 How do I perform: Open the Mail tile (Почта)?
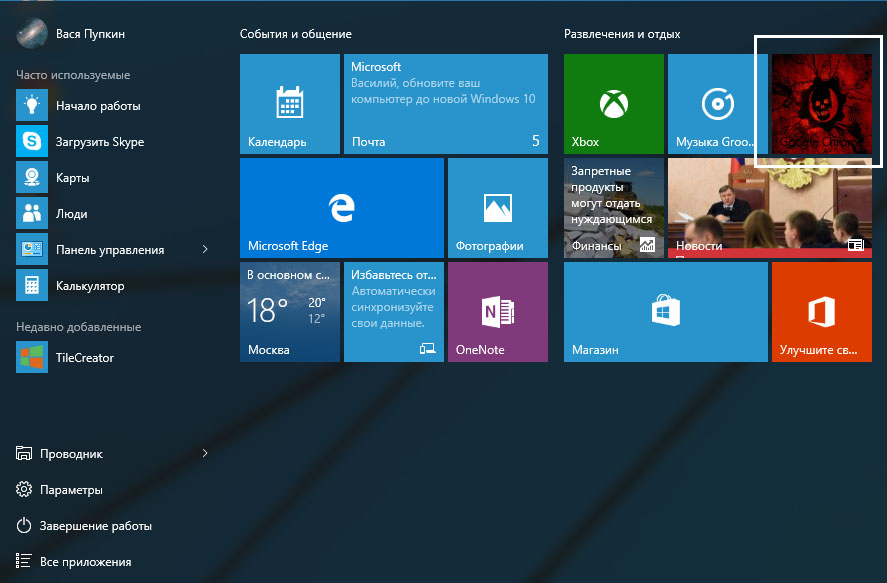(x=446, y=104)
